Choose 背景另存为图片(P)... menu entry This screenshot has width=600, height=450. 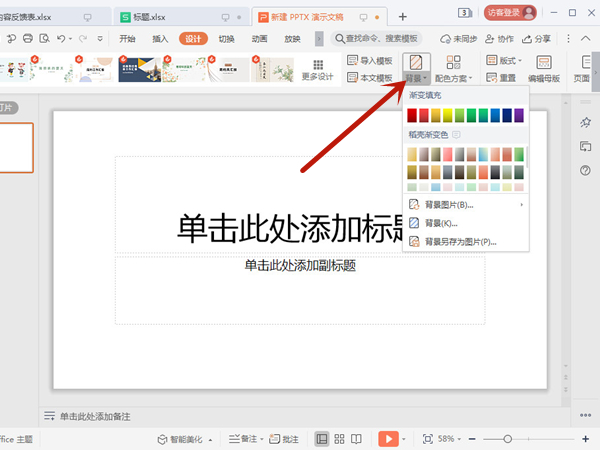(459, 241)
